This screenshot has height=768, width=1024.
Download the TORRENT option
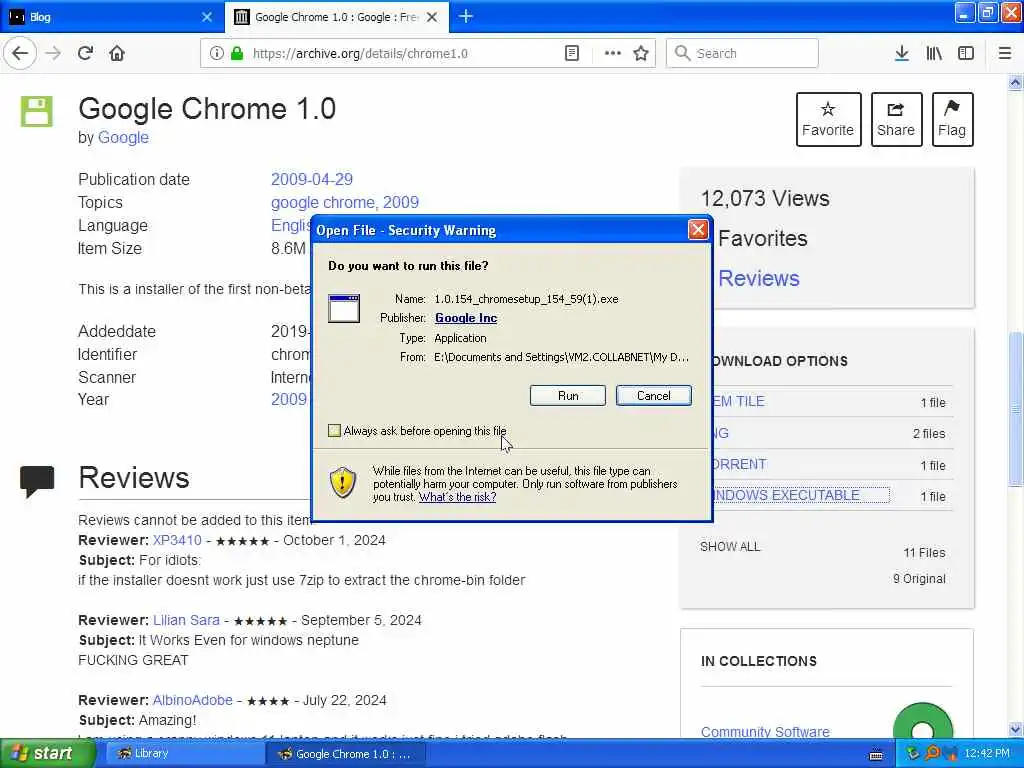[739, 464]
